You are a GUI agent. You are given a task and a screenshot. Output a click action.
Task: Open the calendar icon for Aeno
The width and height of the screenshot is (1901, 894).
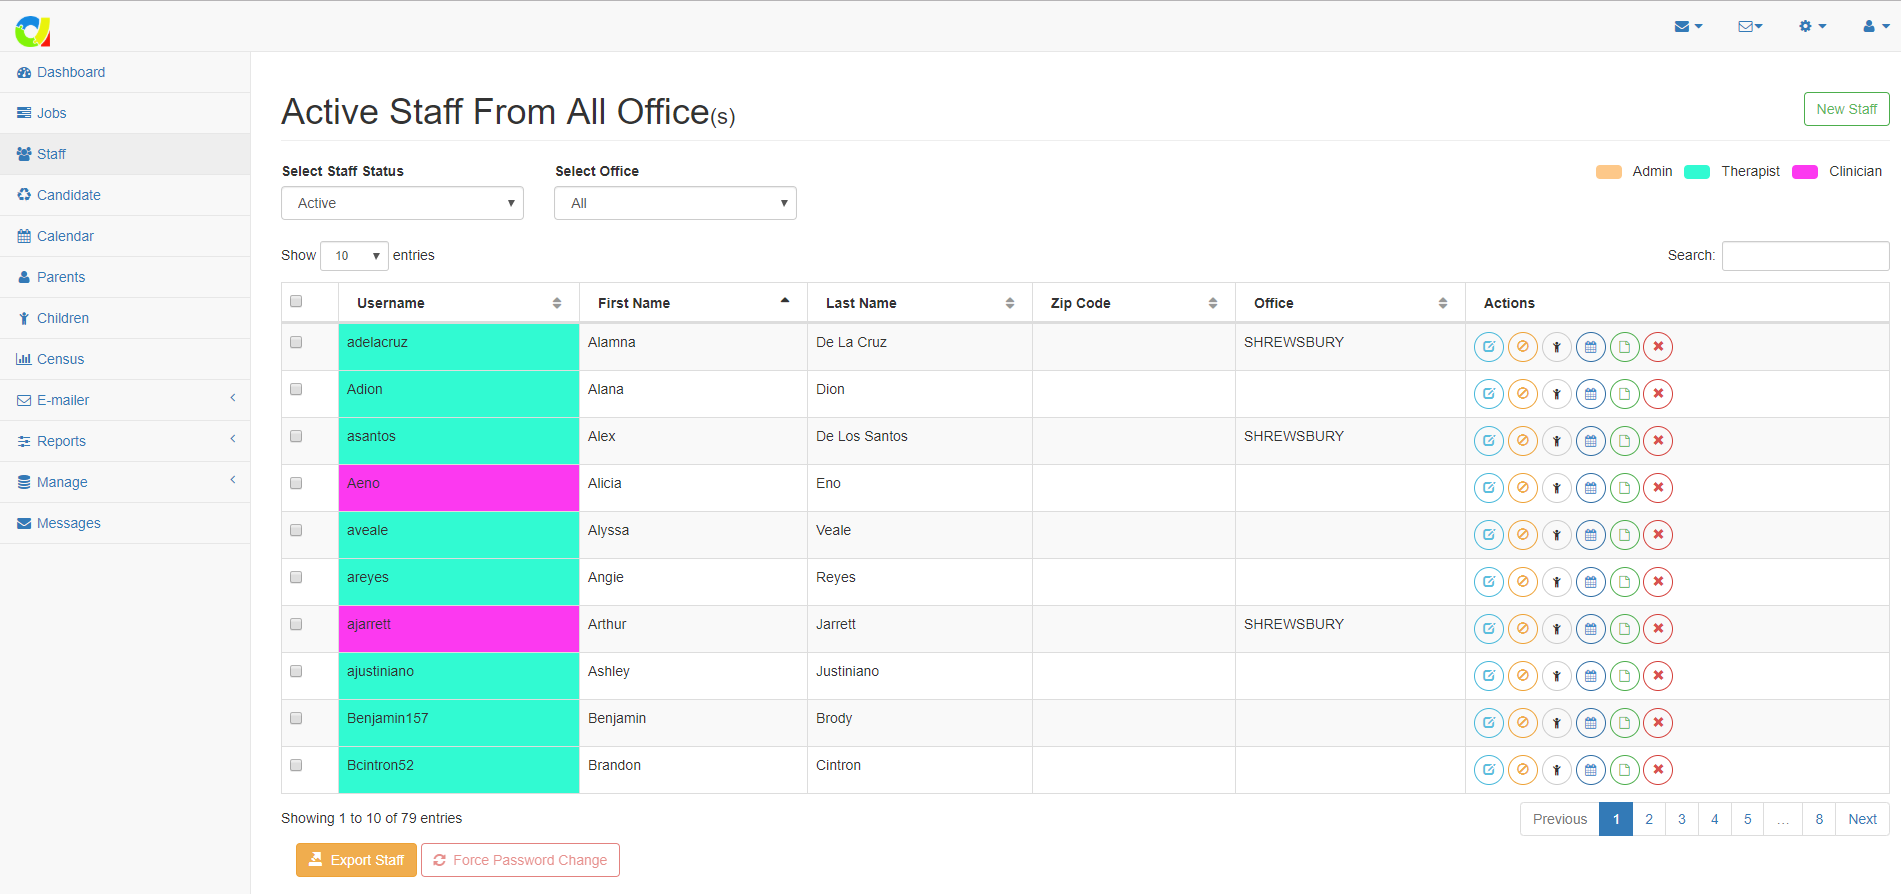point(1590,488)
